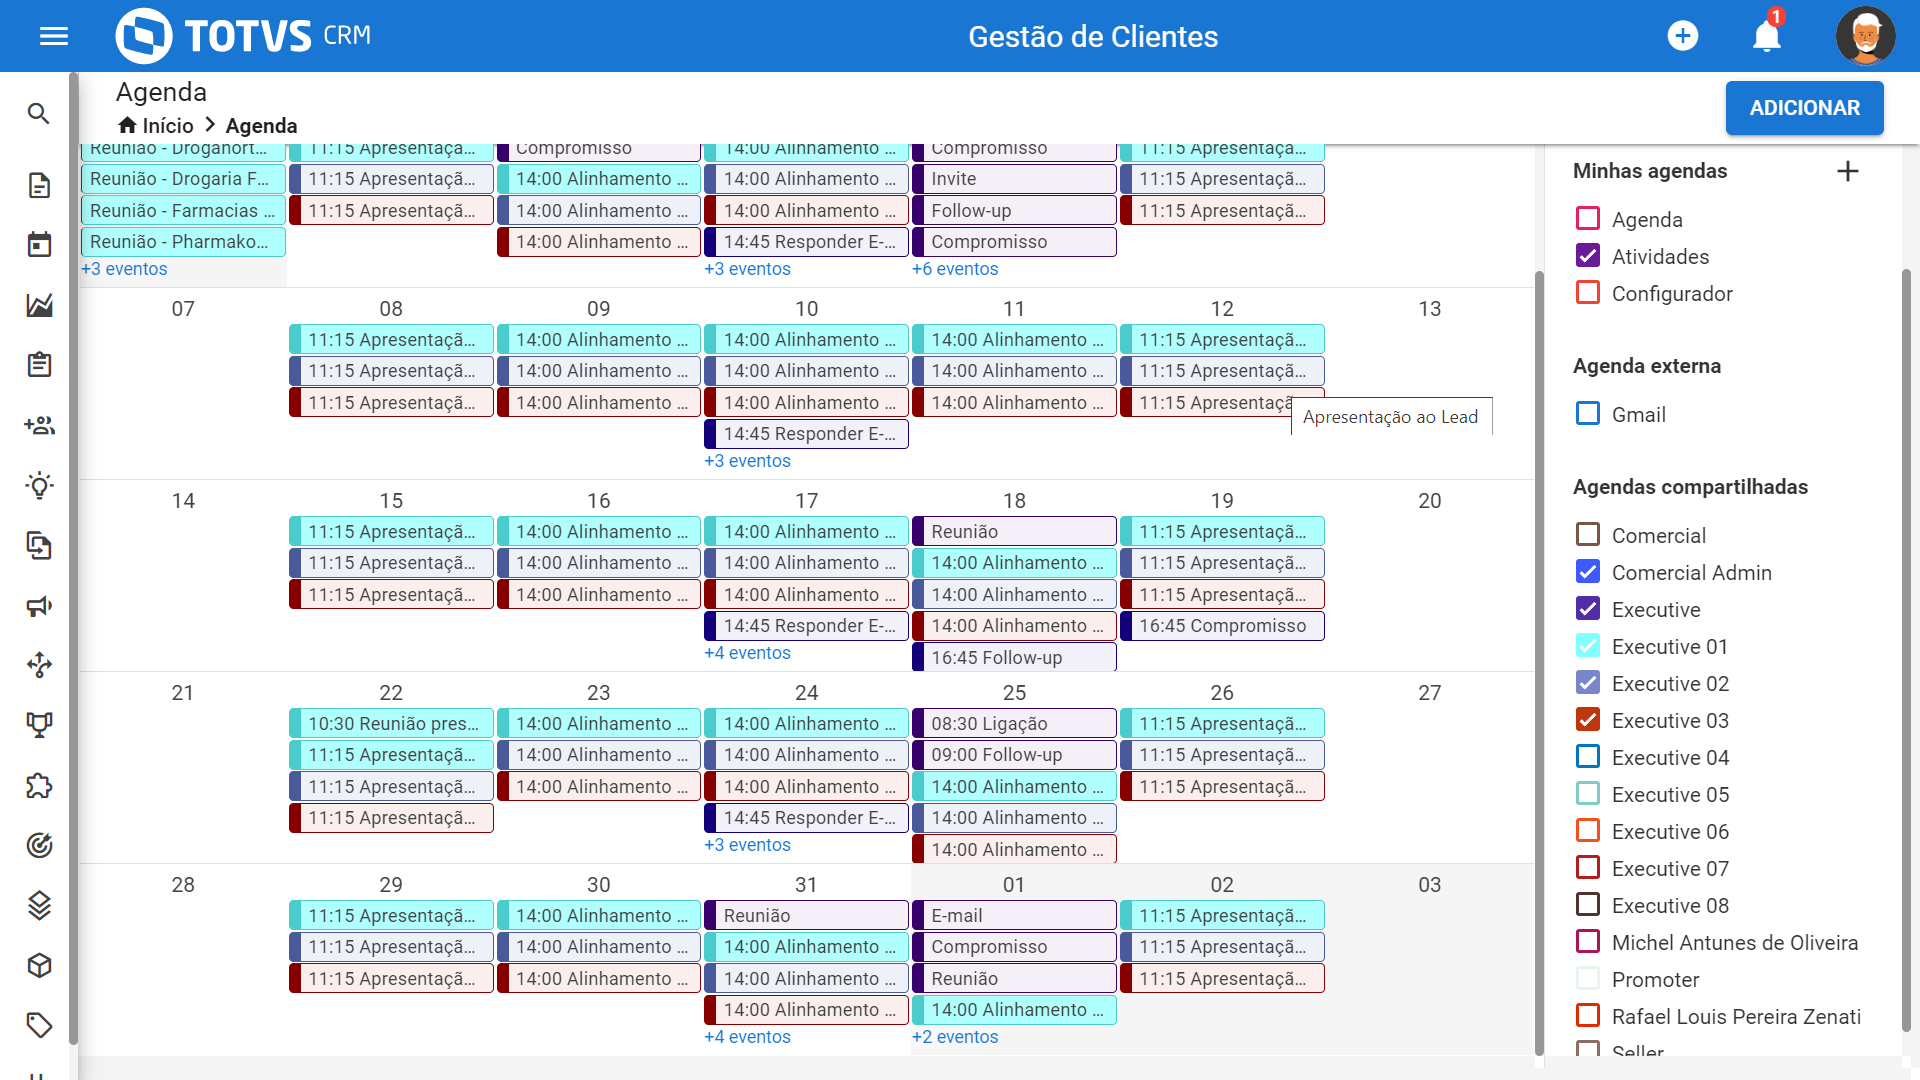
Task: Expand +4 eventos on day 17
Action: click(747, 653)
